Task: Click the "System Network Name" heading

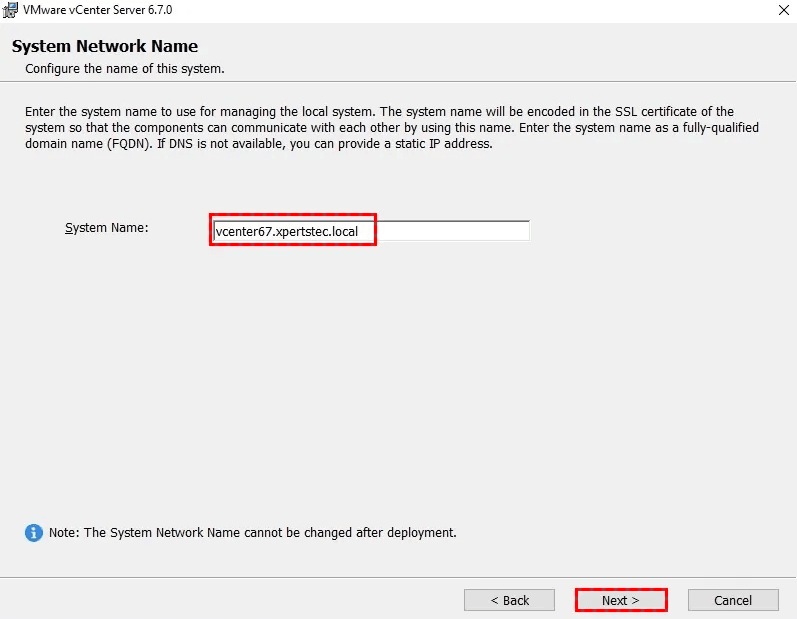Action: pos(105,46)
